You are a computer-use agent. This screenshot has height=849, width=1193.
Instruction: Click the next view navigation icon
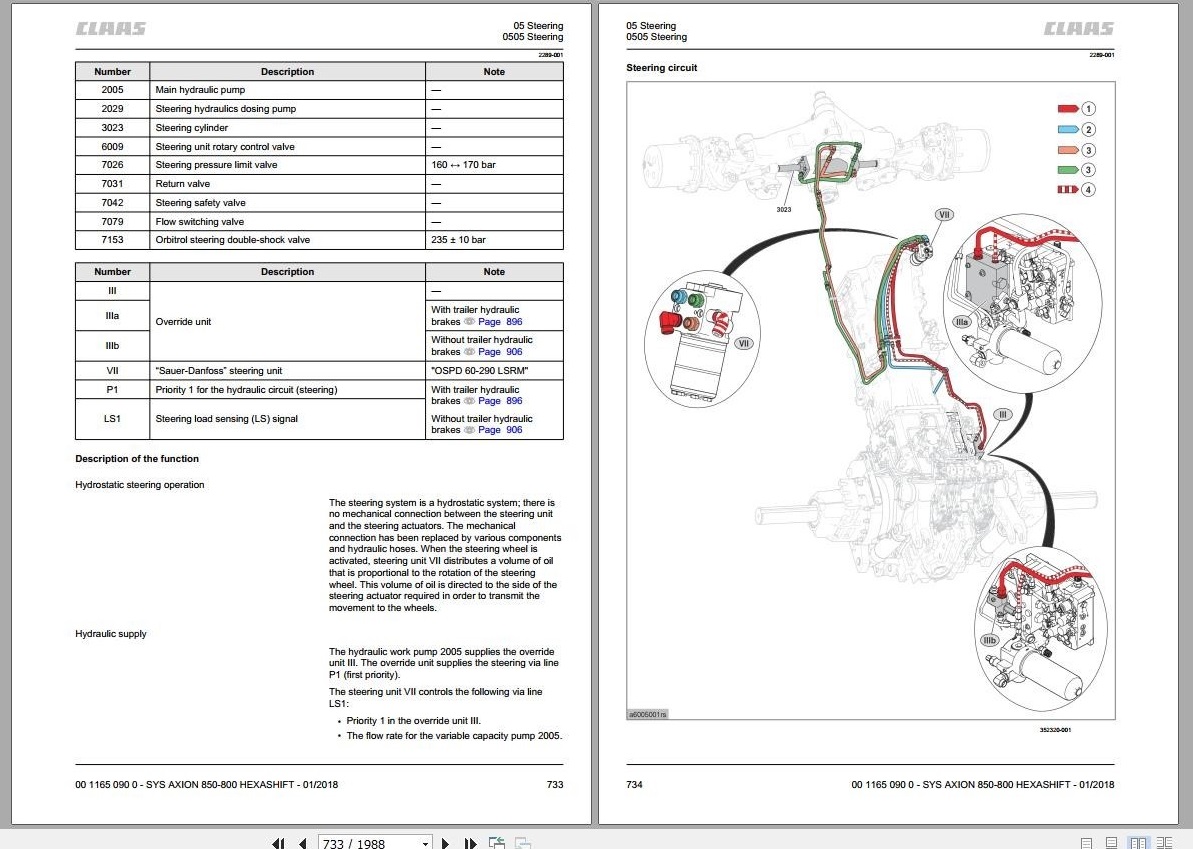coord(523,842)
